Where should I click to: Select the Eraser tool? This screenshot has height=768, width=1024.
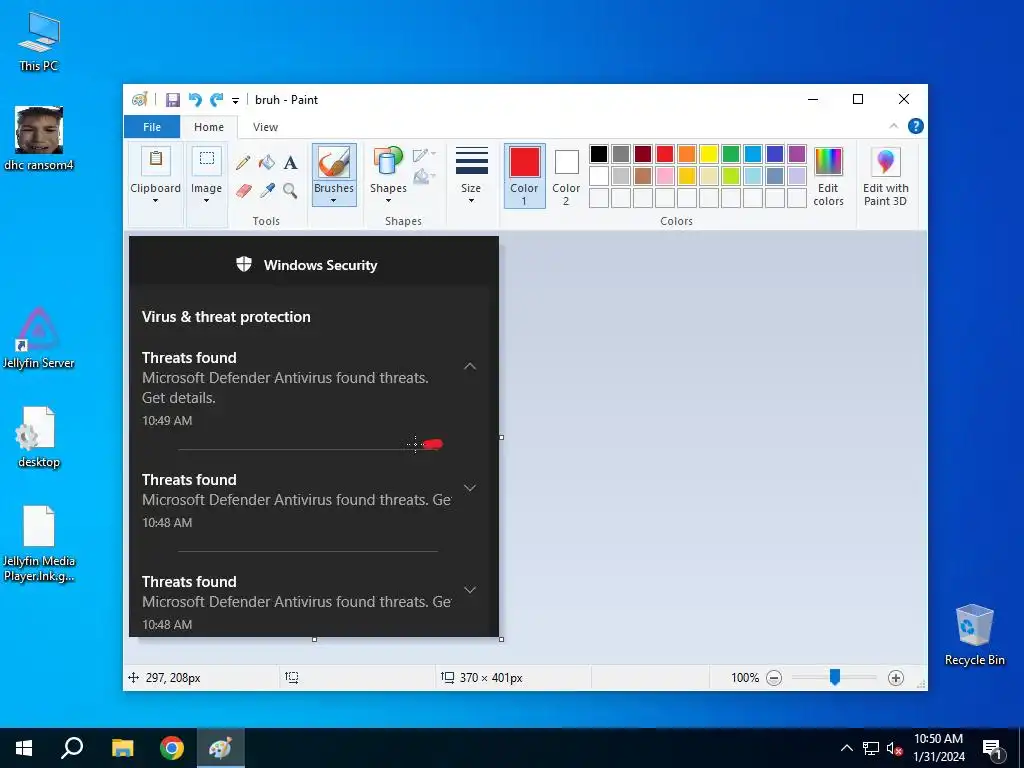pyautogui.click(x=243, y=191)
